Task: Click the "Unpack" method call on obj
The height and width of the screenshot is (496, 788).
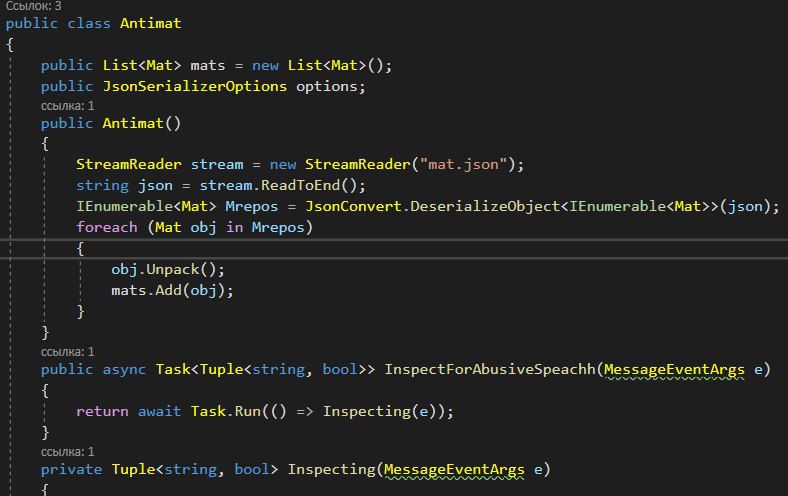Action: pos(173,269)
